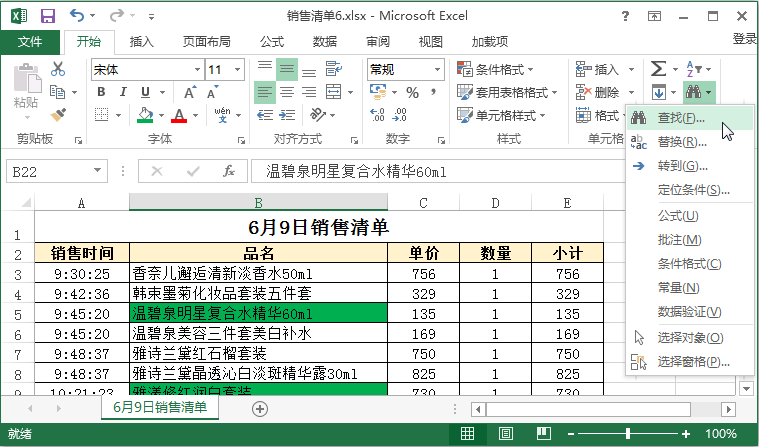Cut selection with the scissors icon
The width and height of the screenshot is (759, 447).
click(x=58, y=69)
